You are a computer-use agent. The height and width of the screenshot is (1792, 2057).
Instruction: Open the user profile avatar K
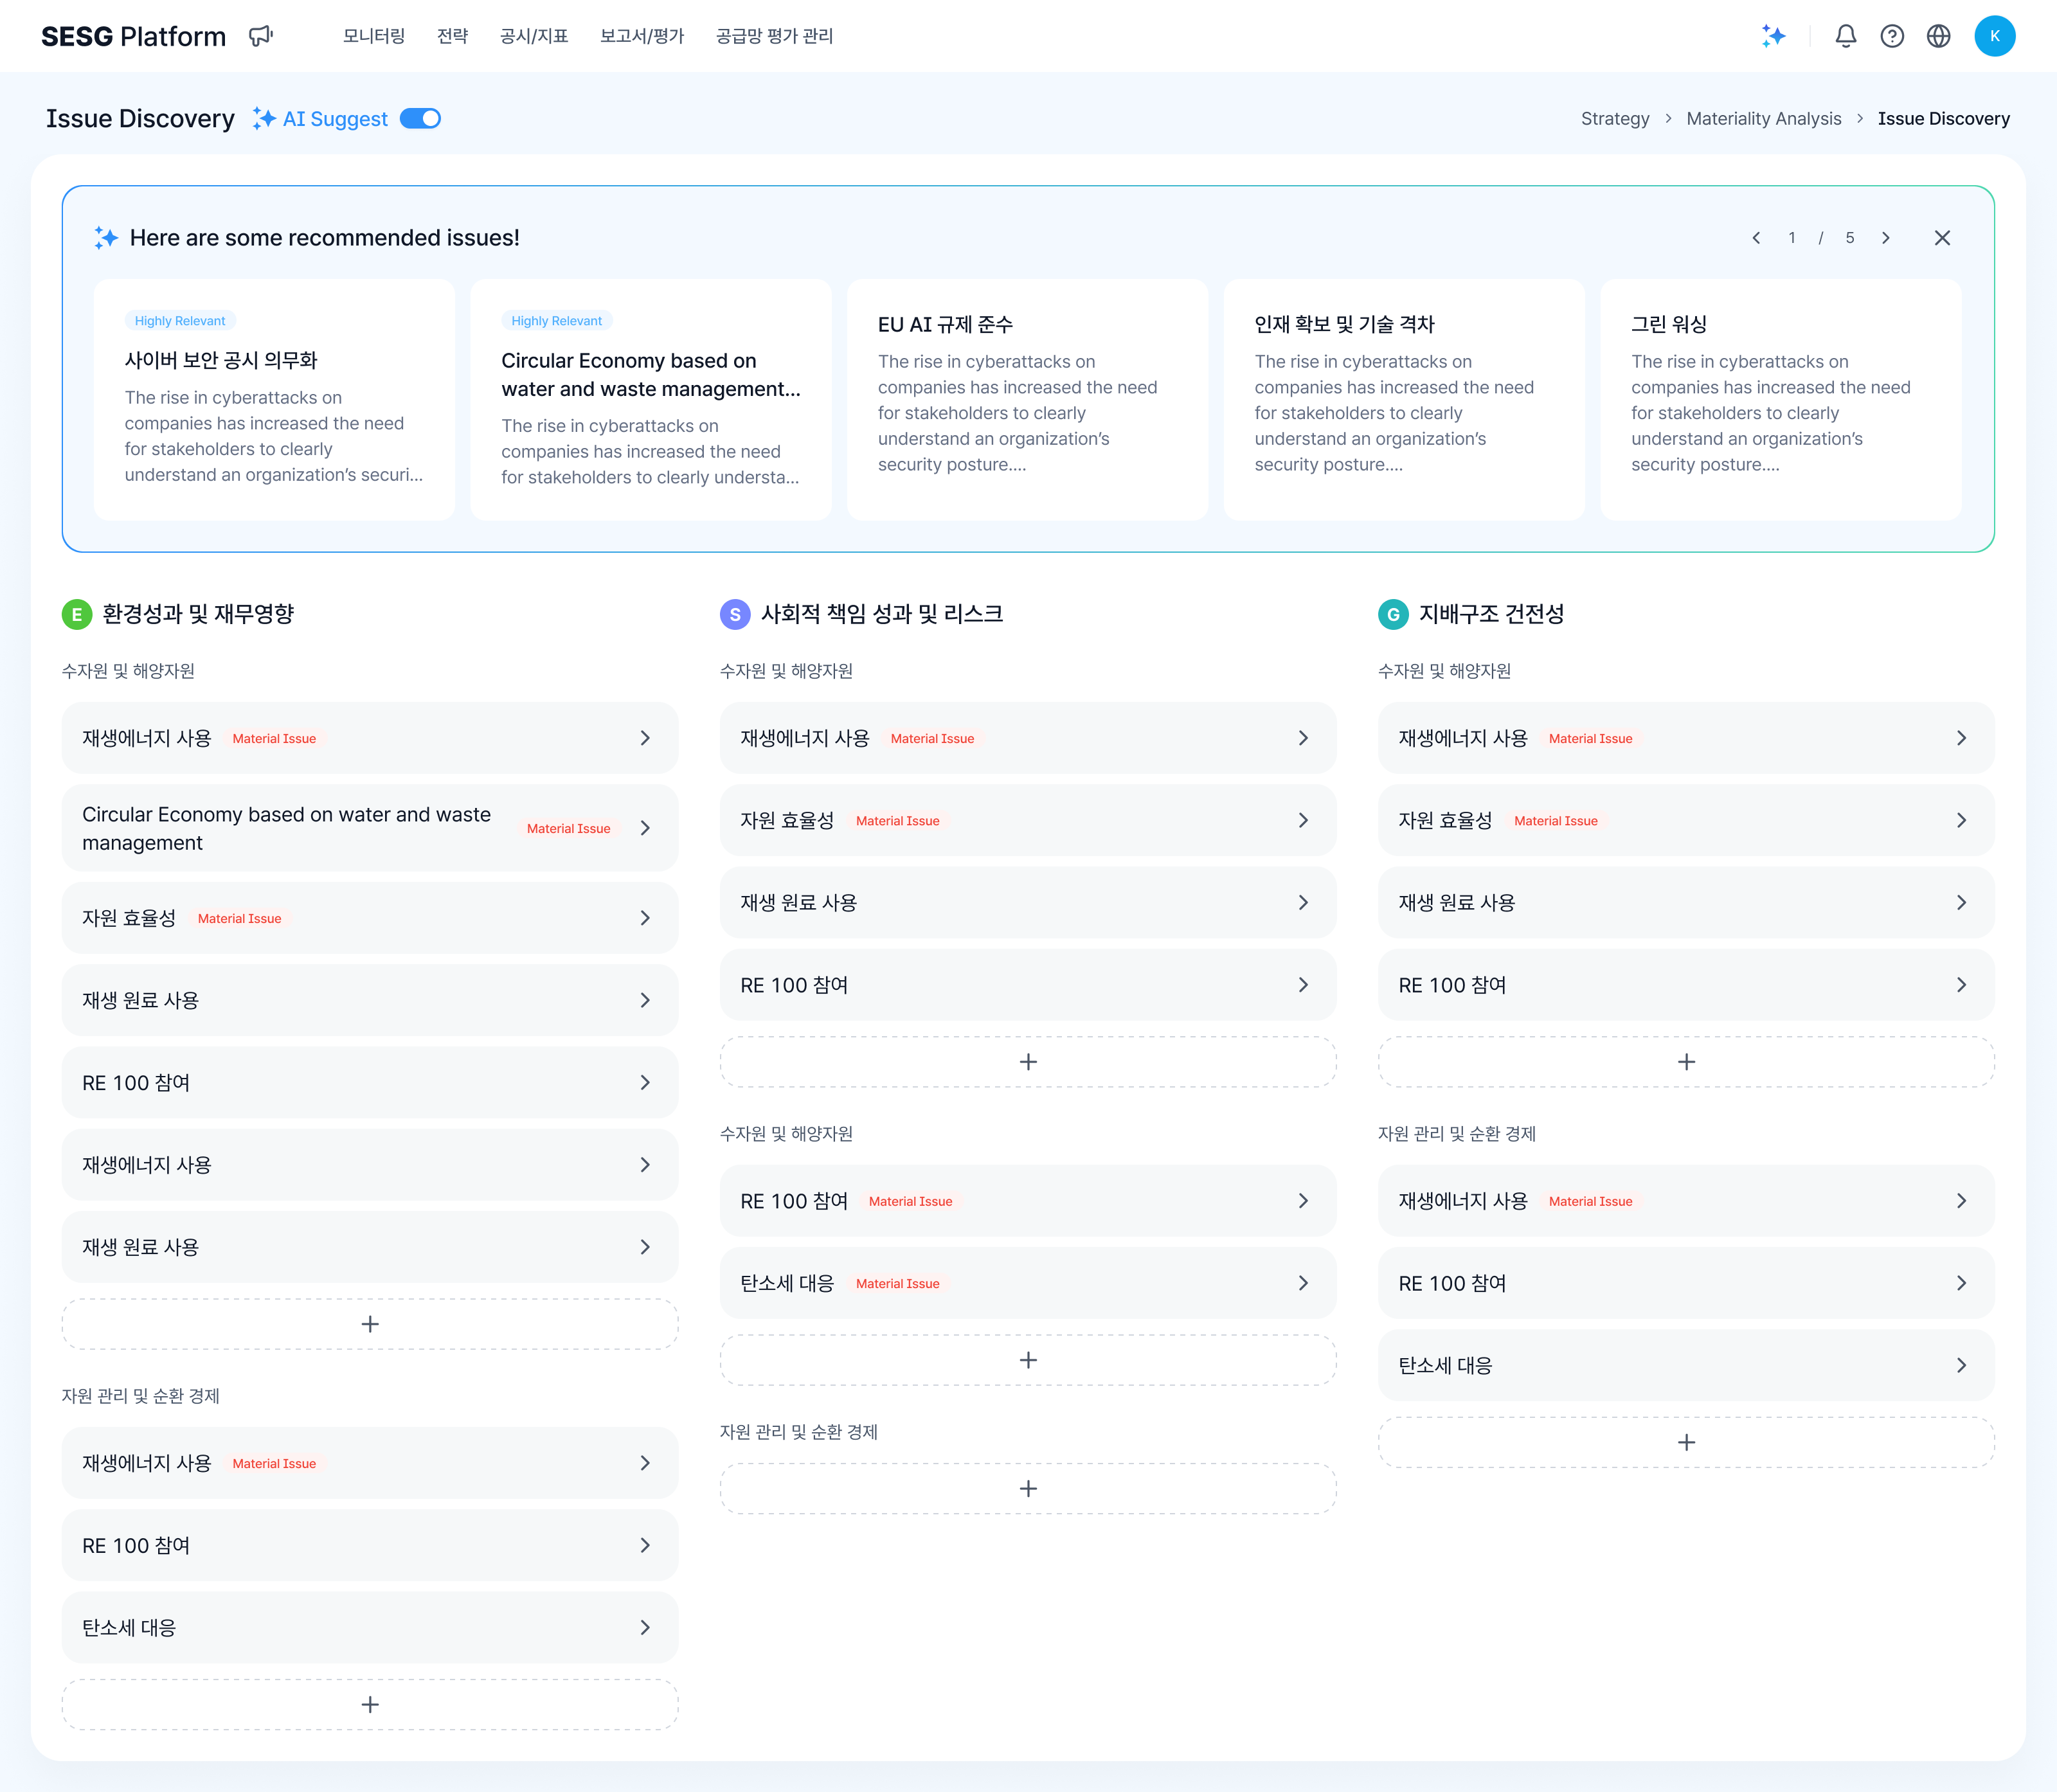pos(1994,36)
